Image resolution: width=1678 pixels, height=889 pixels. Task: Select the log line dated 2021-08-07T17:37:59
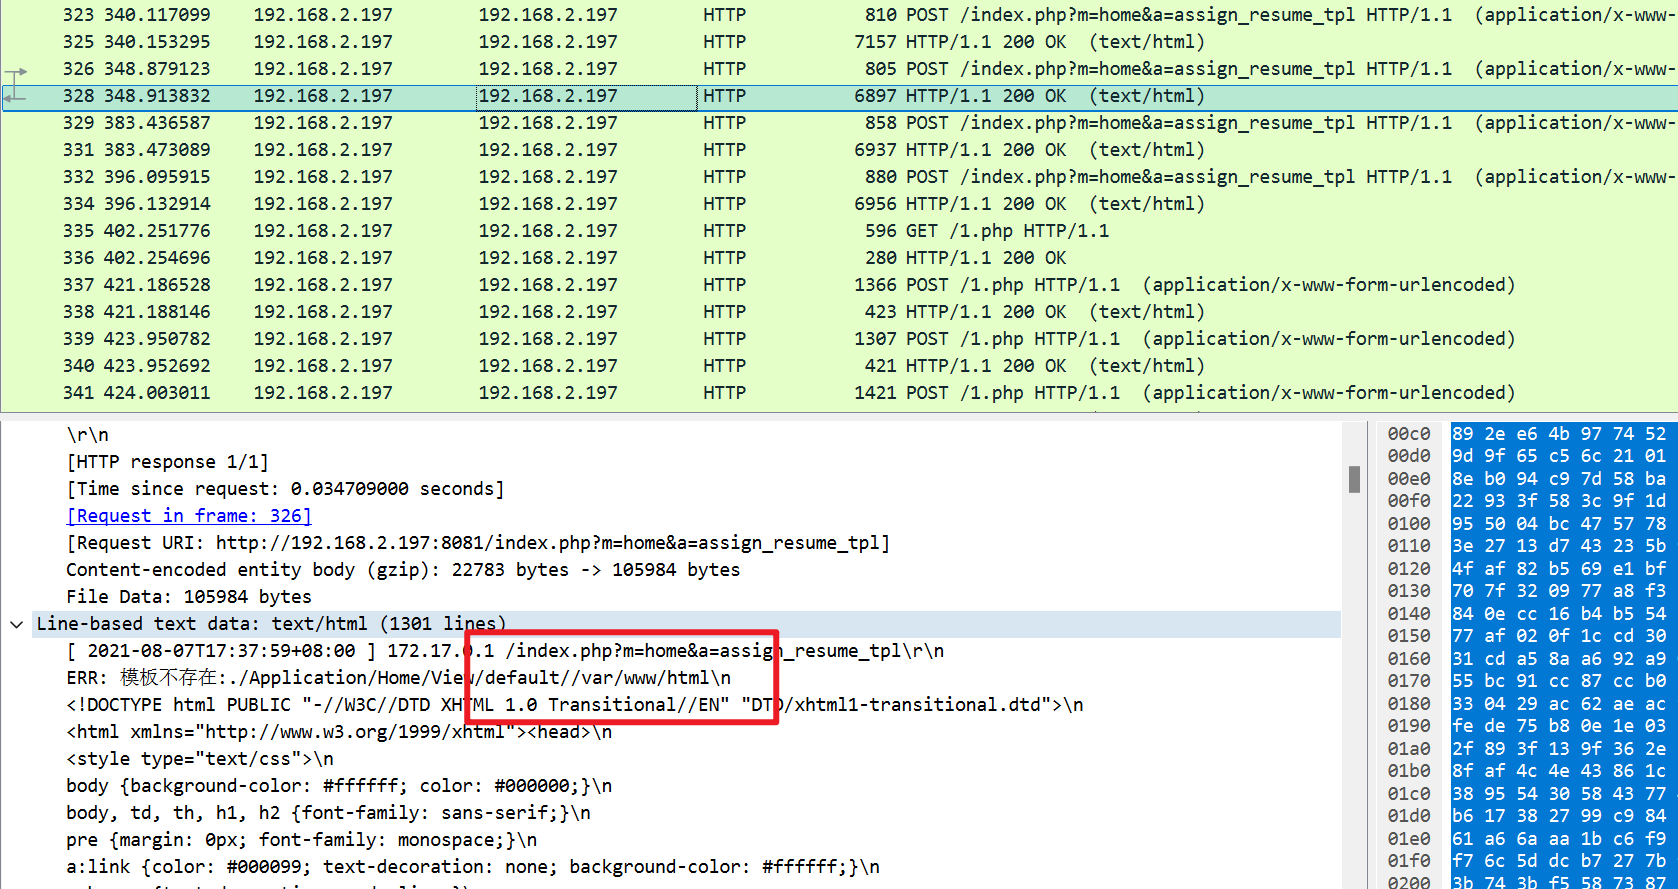(x=505, y=651)
